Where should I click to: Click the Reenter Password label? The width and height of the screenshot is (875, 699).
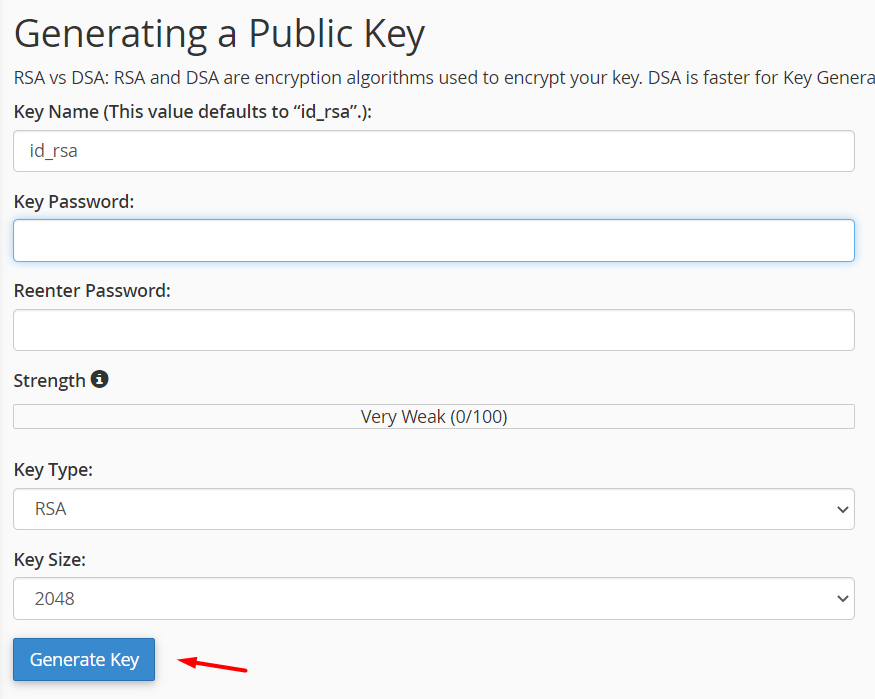[92, 291]
